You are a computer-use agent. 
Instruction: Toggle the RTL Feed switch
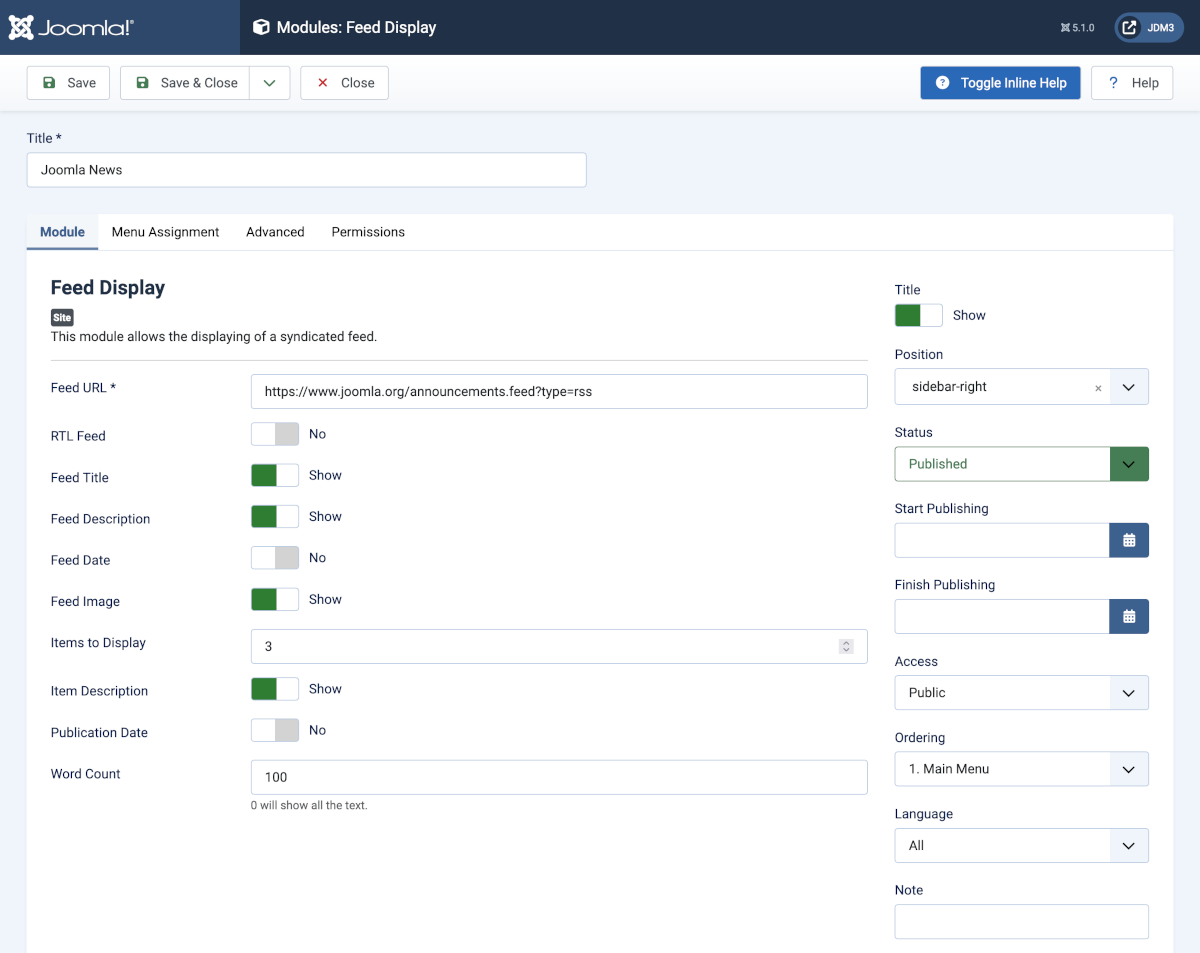275,434
